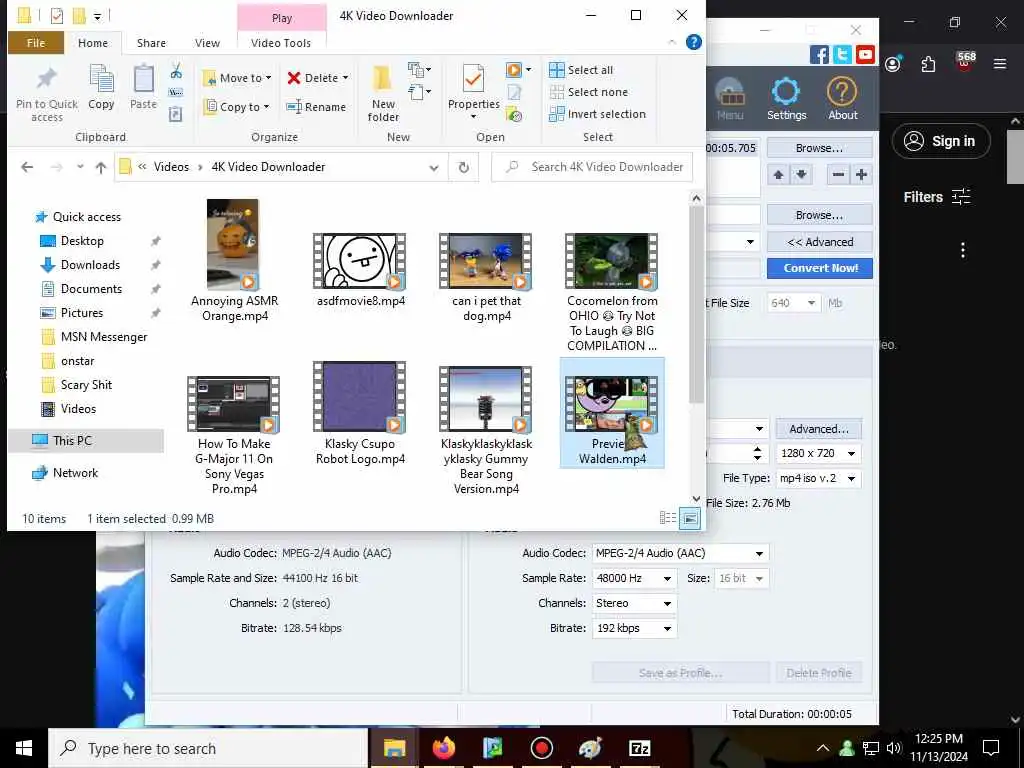1024x768 pixels.
Task: Open browser extensions puzzle icon
Action: pos(928,64)
